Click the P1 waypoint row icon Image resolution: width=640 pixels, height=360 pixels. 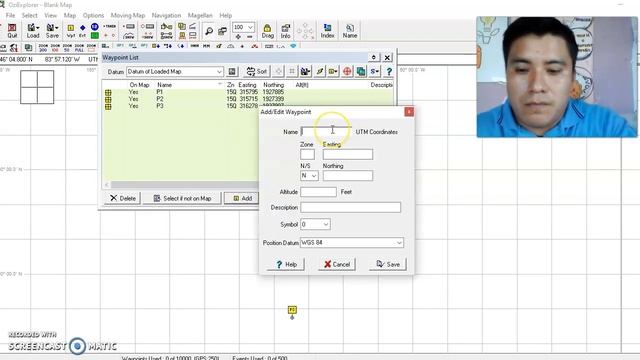[x=108, y=93]
